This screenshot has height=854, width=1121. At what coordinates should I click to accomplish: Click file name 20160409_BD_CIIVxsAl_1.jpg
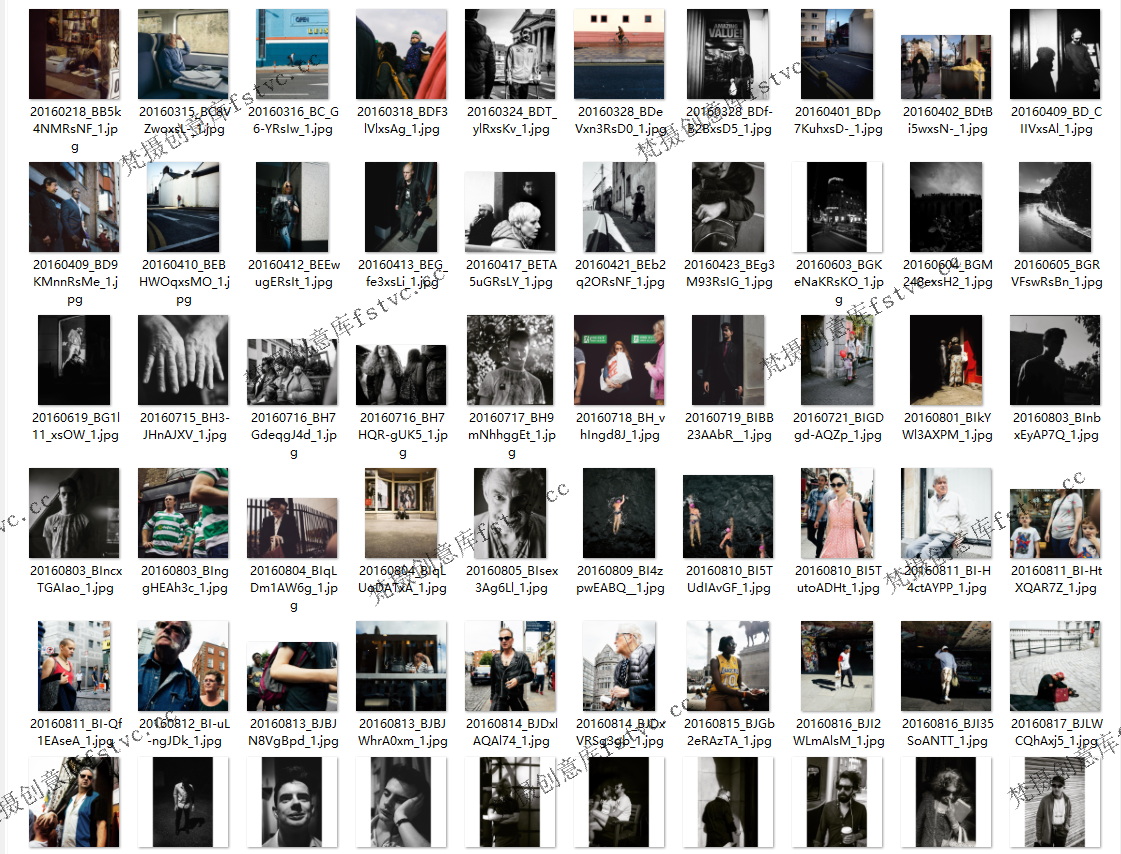pos(1056,121)
